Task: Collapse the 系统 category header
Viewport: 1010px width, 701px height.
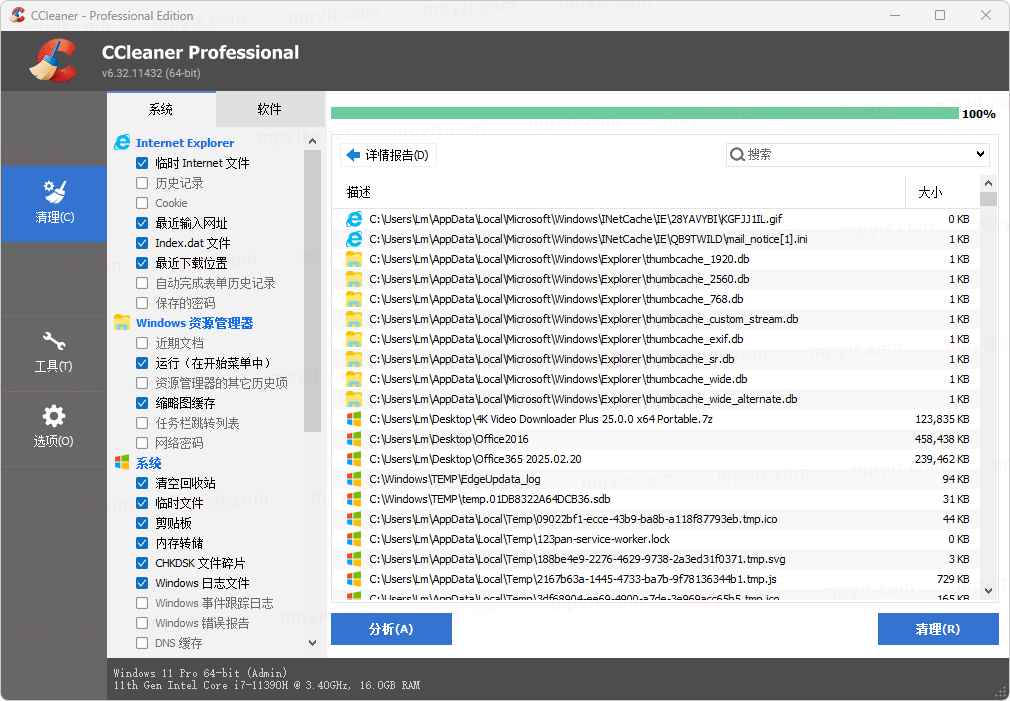Action: [x=149, y=463]
